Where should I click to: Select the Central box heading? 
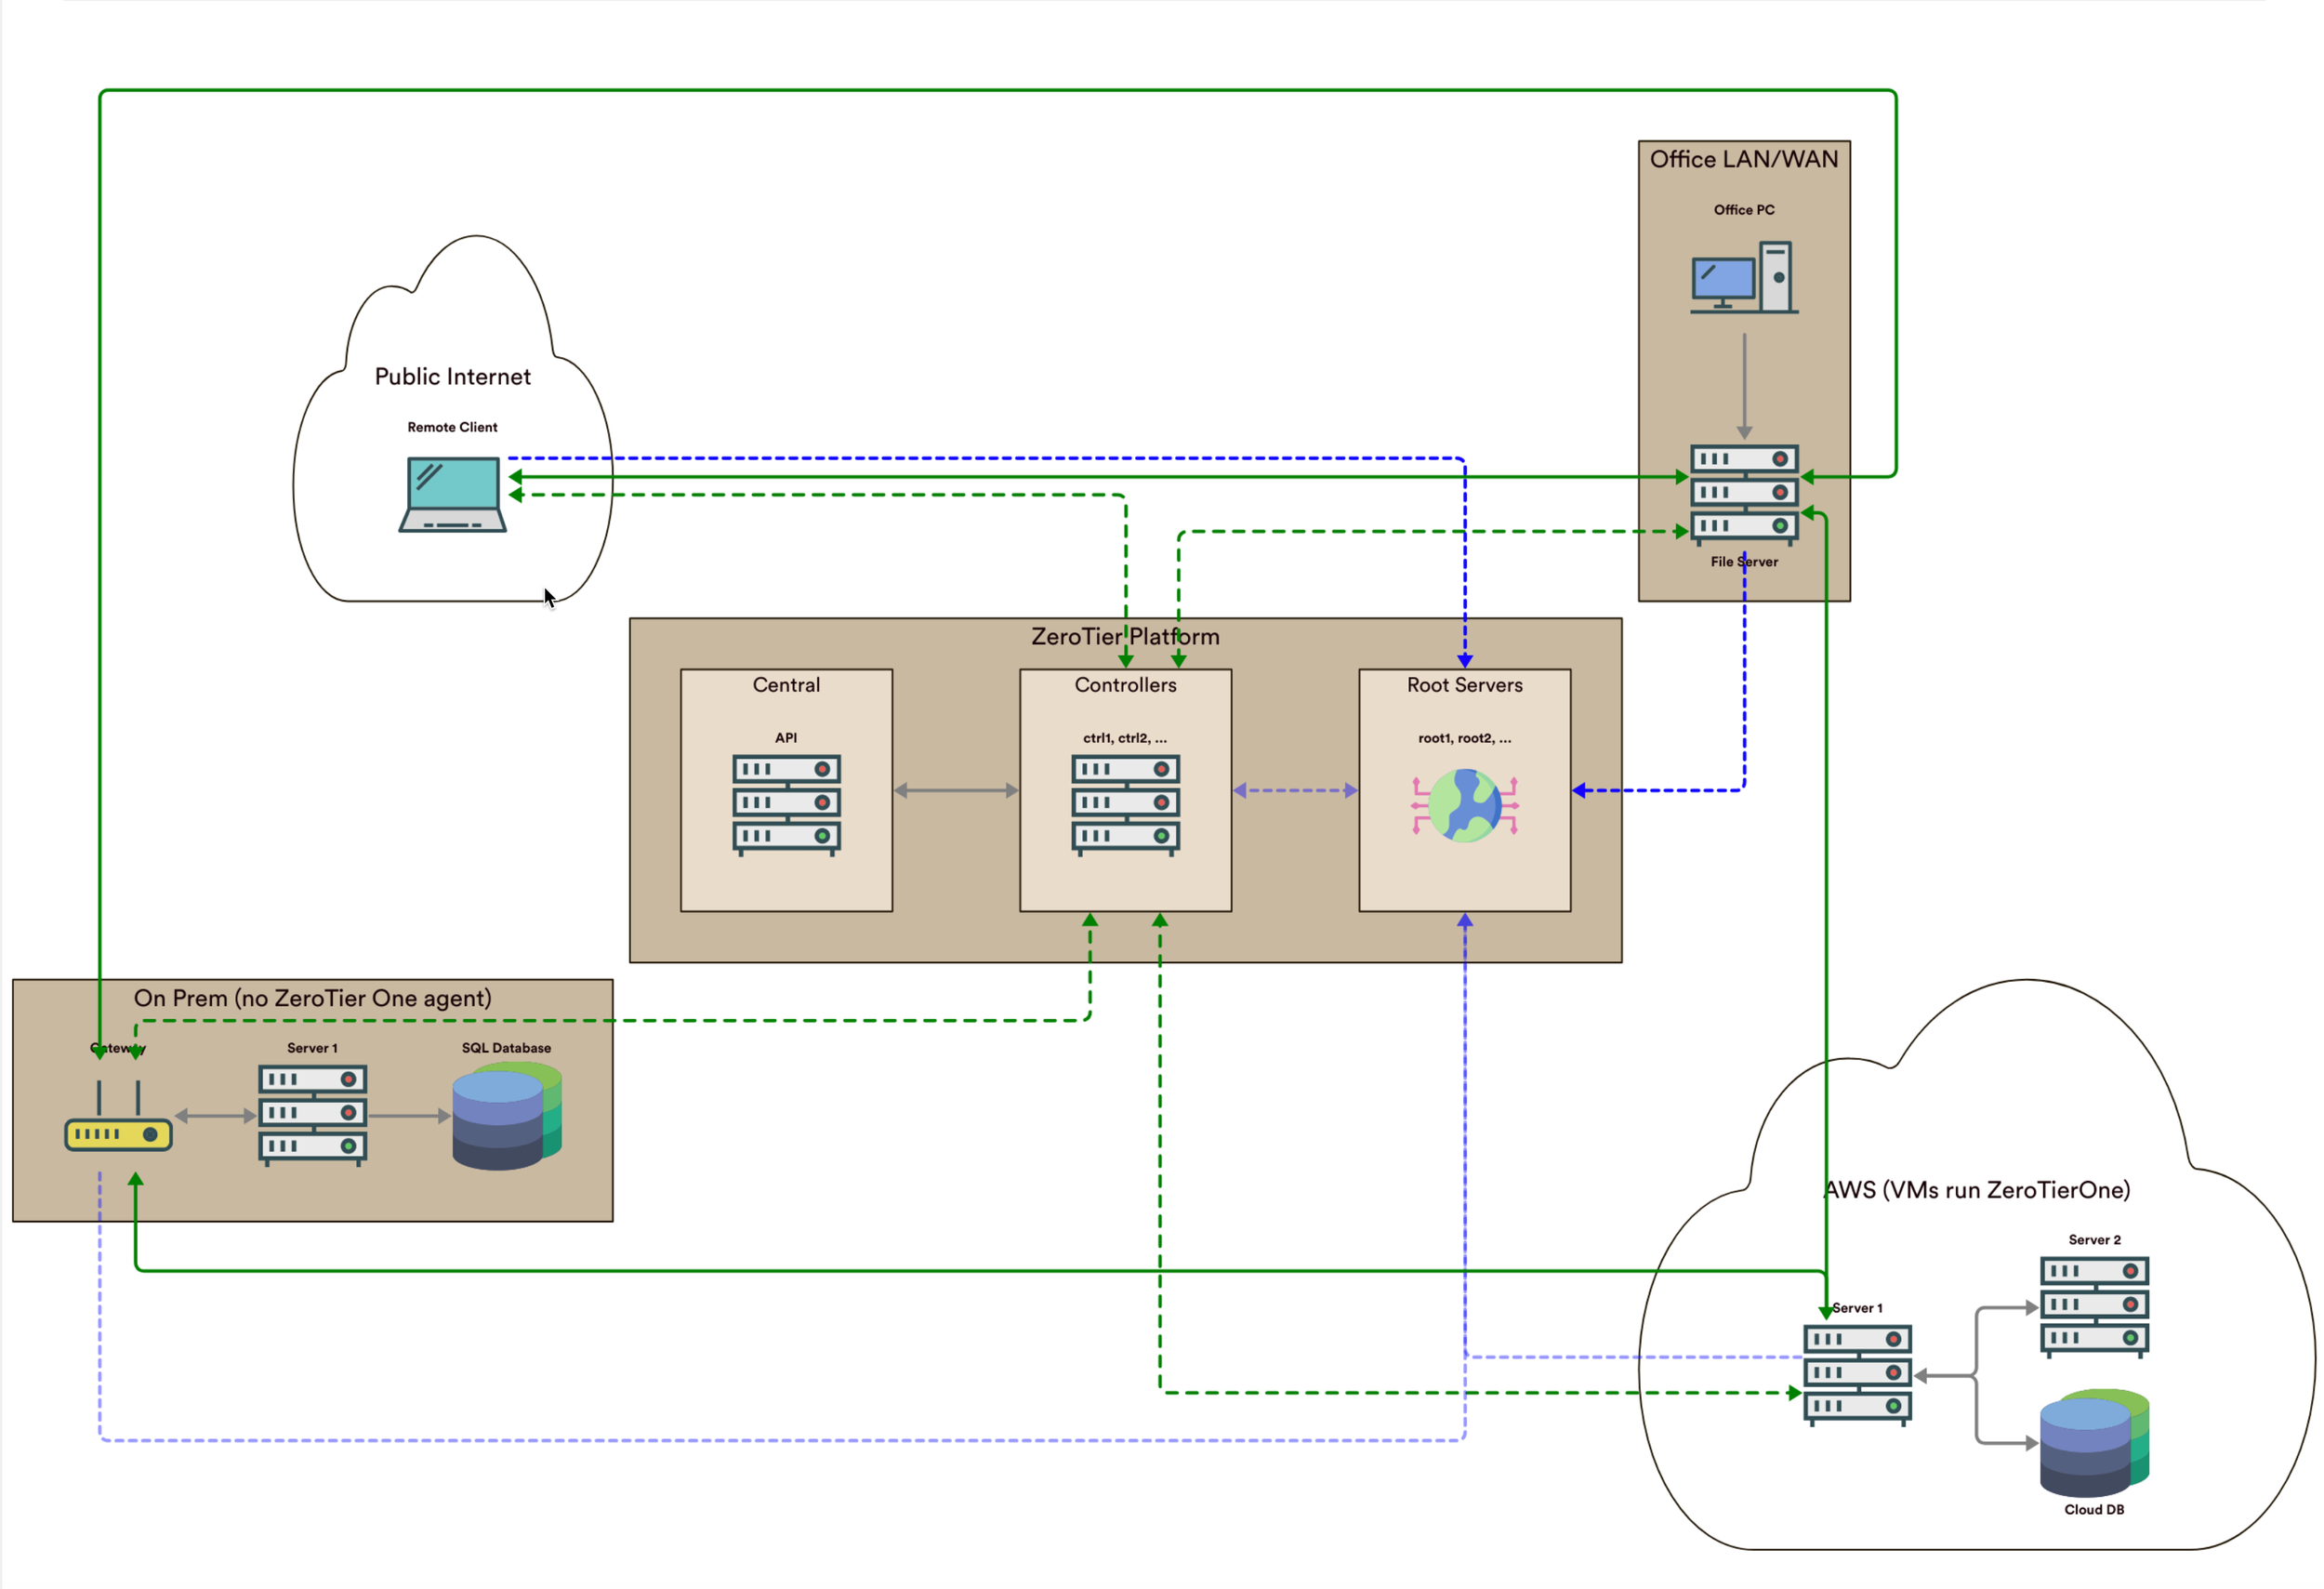click(x=786, y=685)
